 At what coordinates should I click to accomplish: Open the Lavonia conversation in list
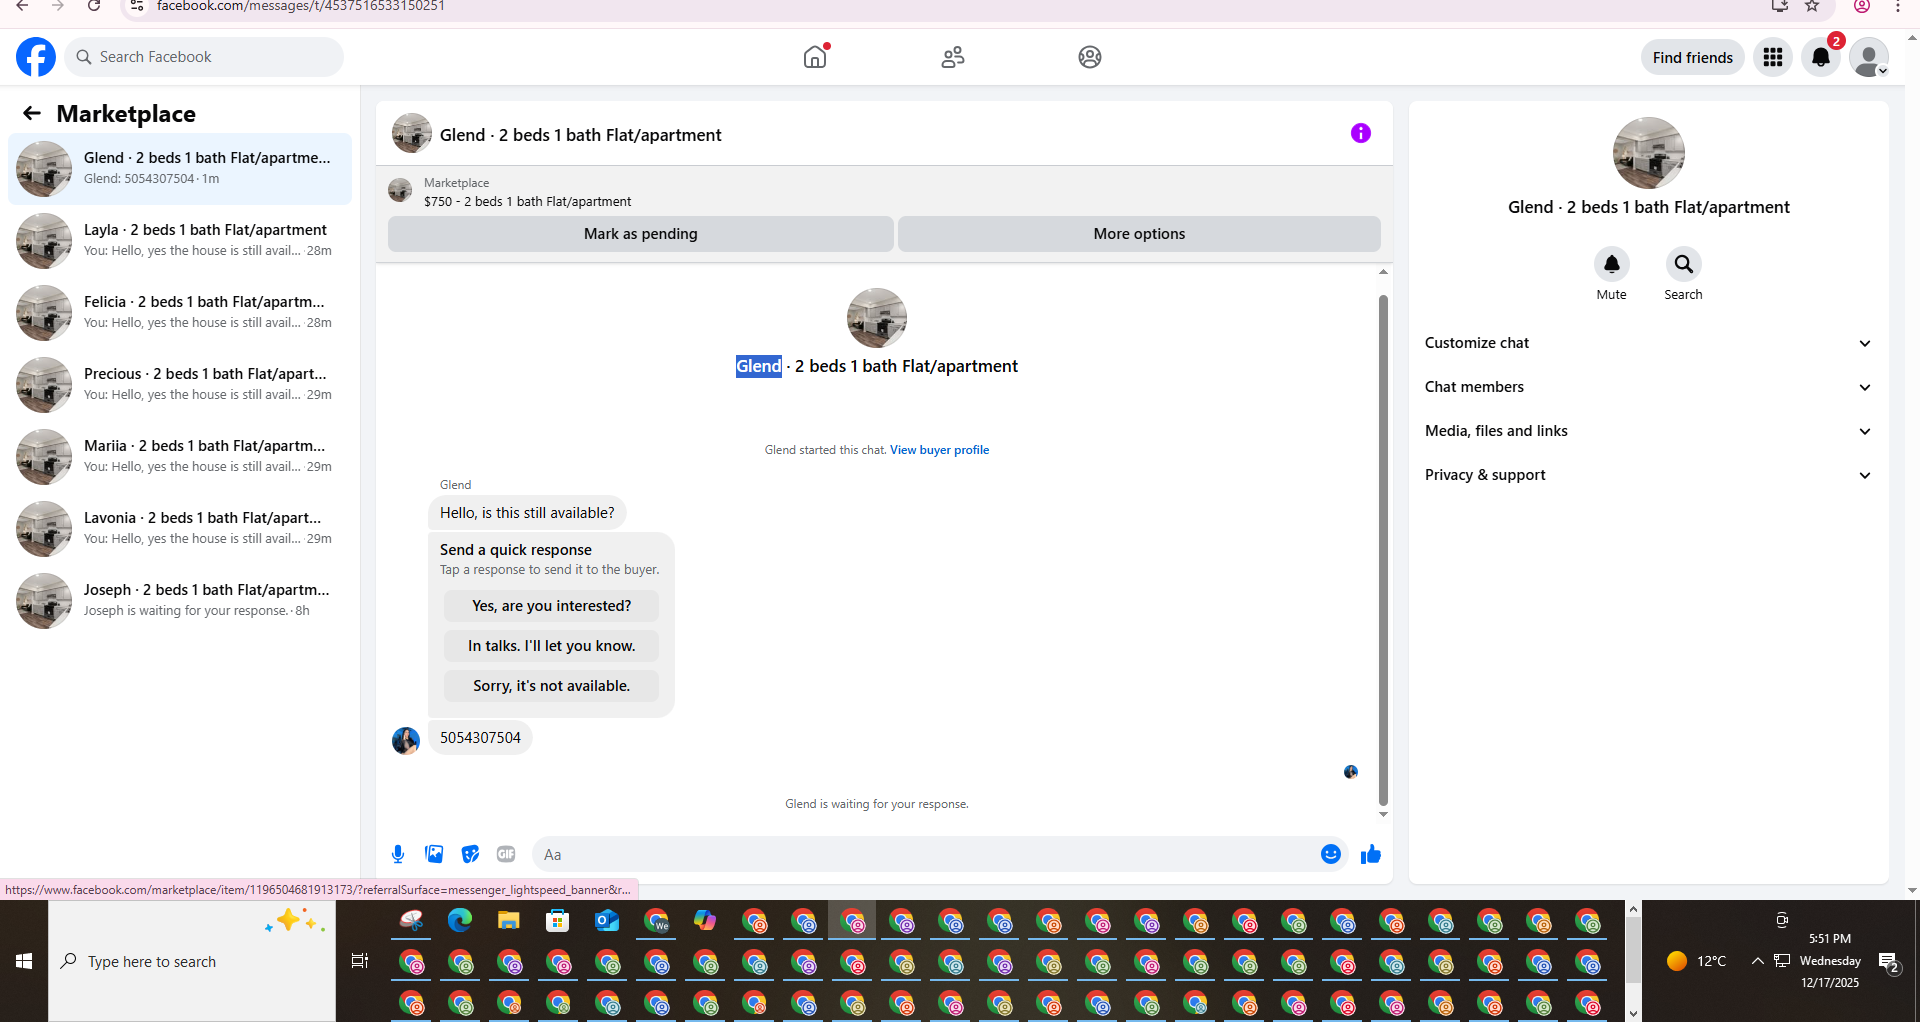(x=180, y=528)
